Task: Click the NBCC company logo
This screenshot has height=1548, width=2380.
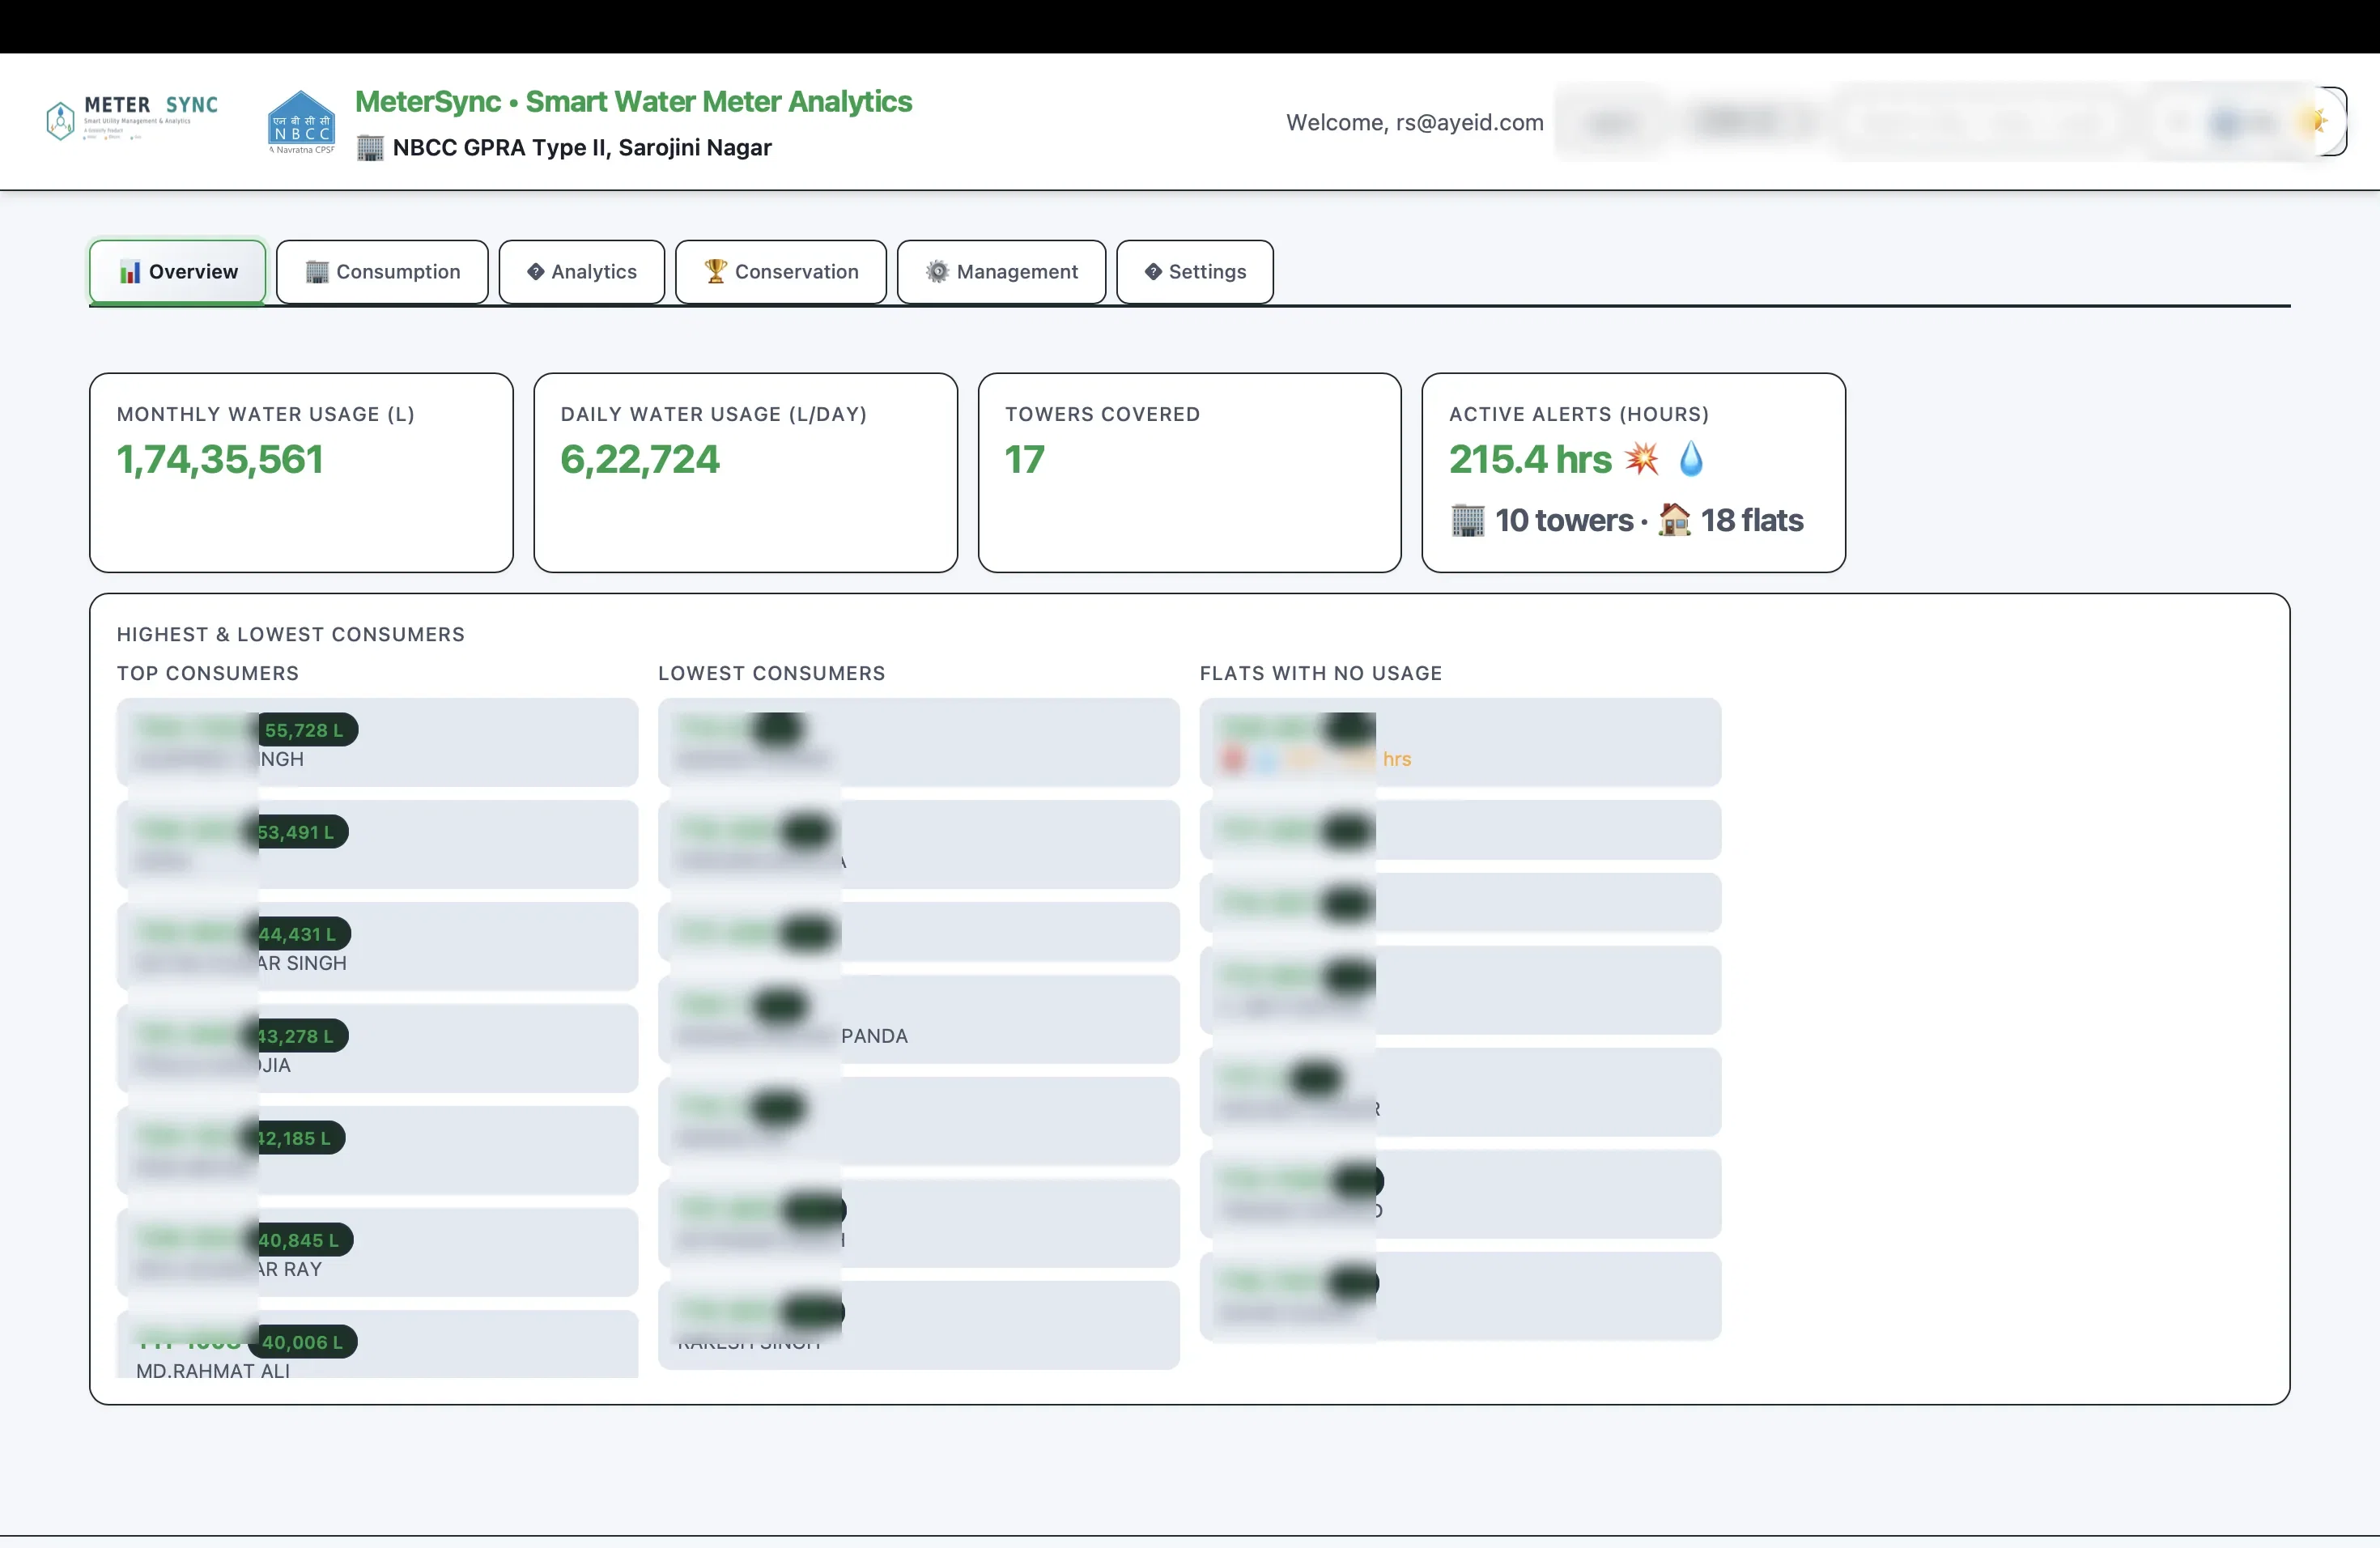Action: (x=301, y=120)
